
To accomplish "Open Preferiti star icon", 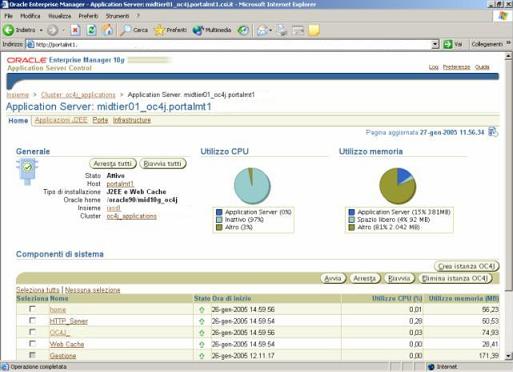I will 159,30.
